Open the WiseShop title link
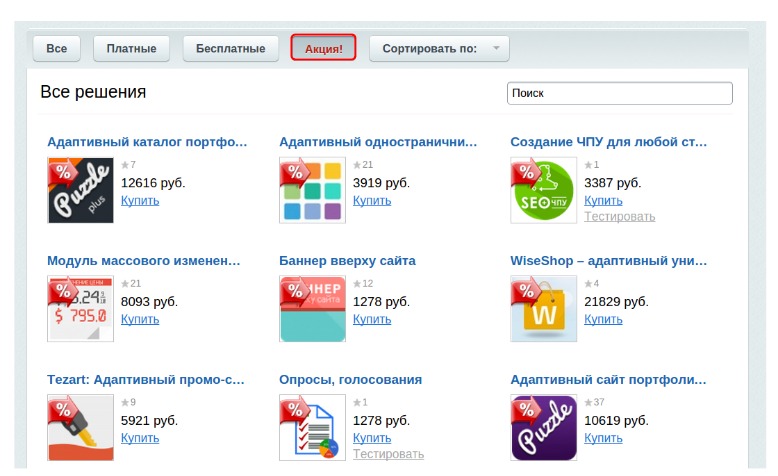This screenshot has height=476, width=778. pos(608,261)
